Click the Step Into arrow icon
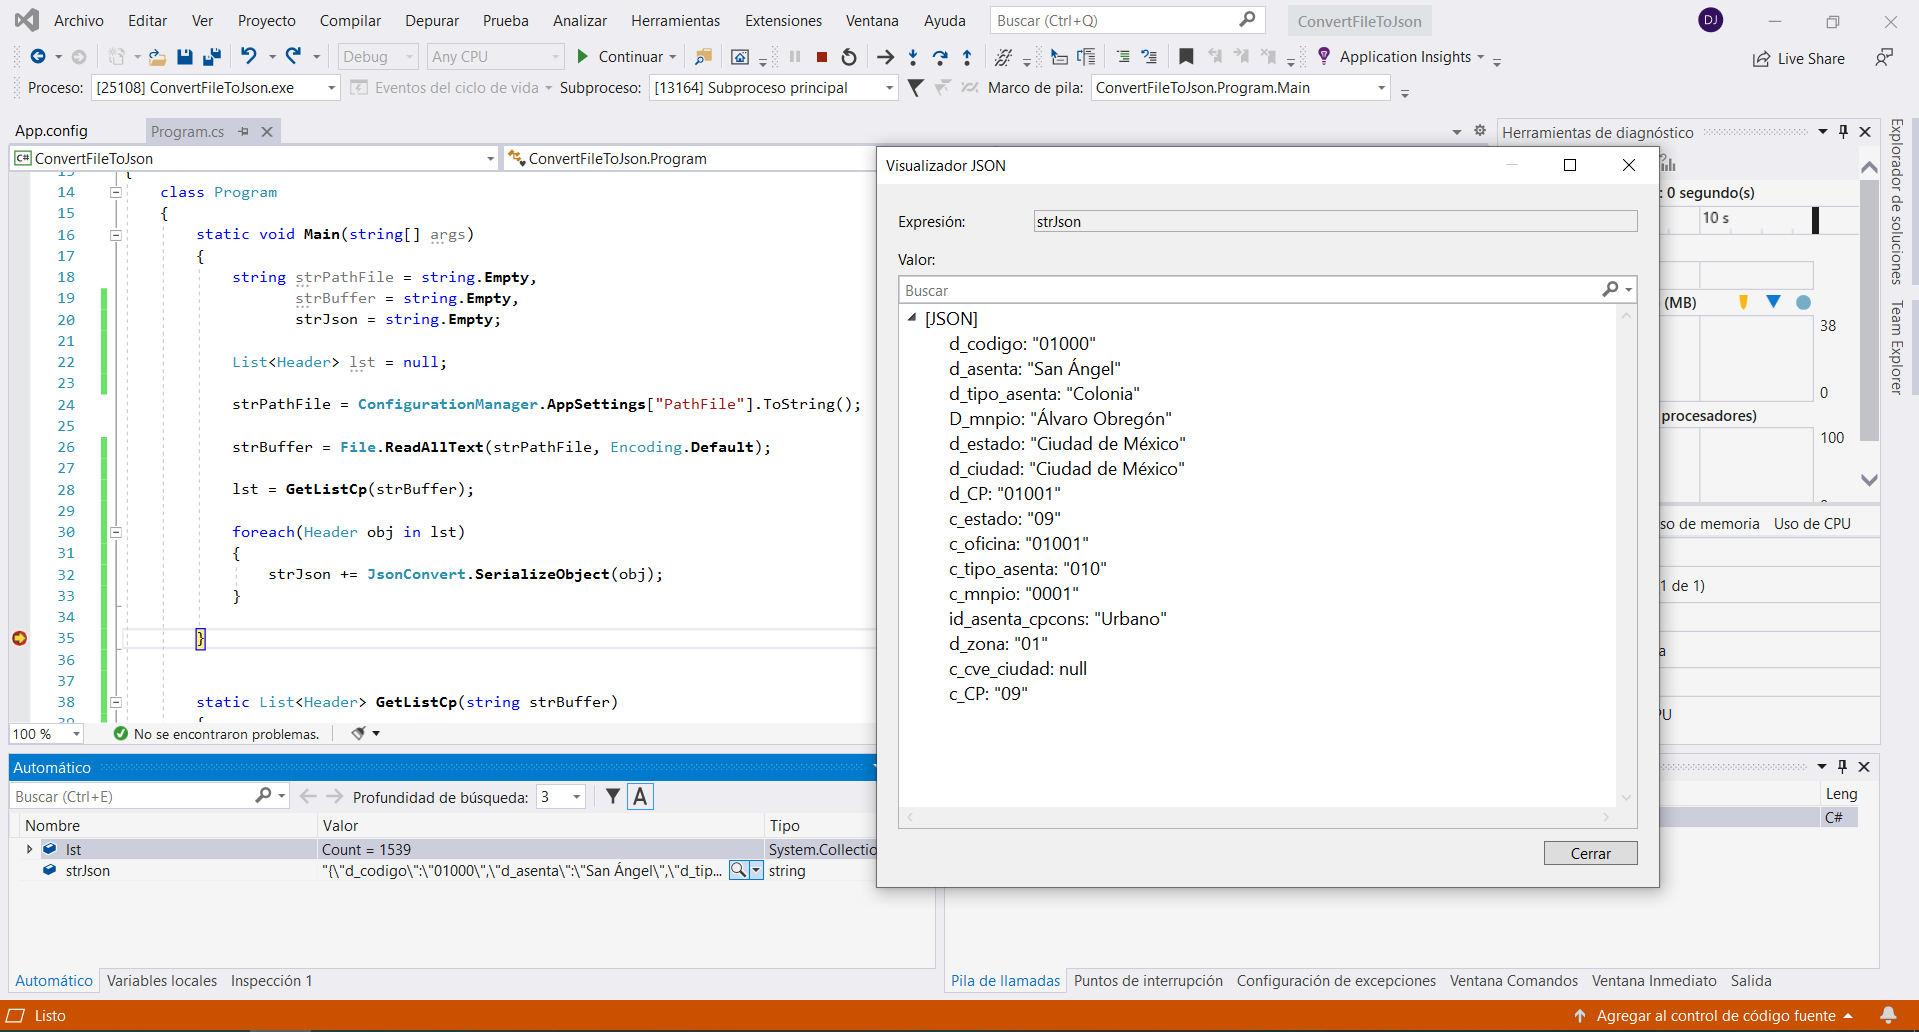The width and height of the screenshot is (1919, 1032). 913,57
